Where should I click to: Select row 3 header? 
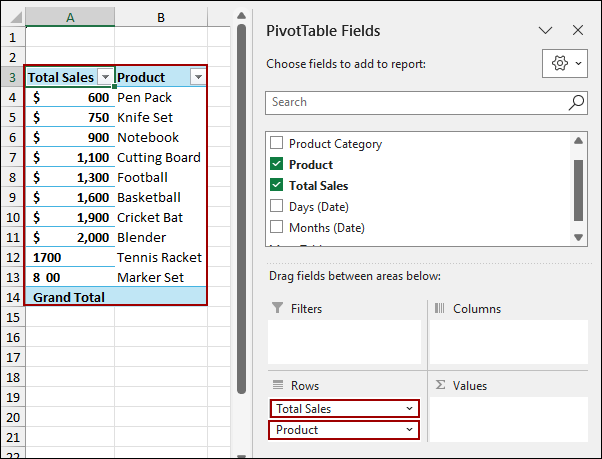coord(13,77)
